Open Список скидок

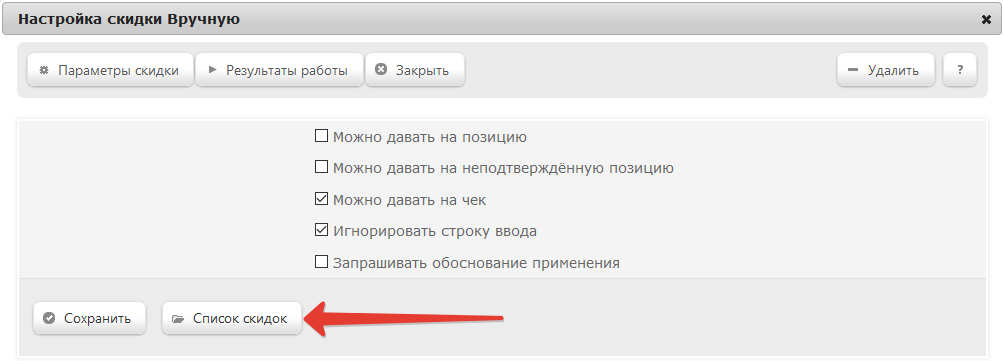click(x=232, y=318)
